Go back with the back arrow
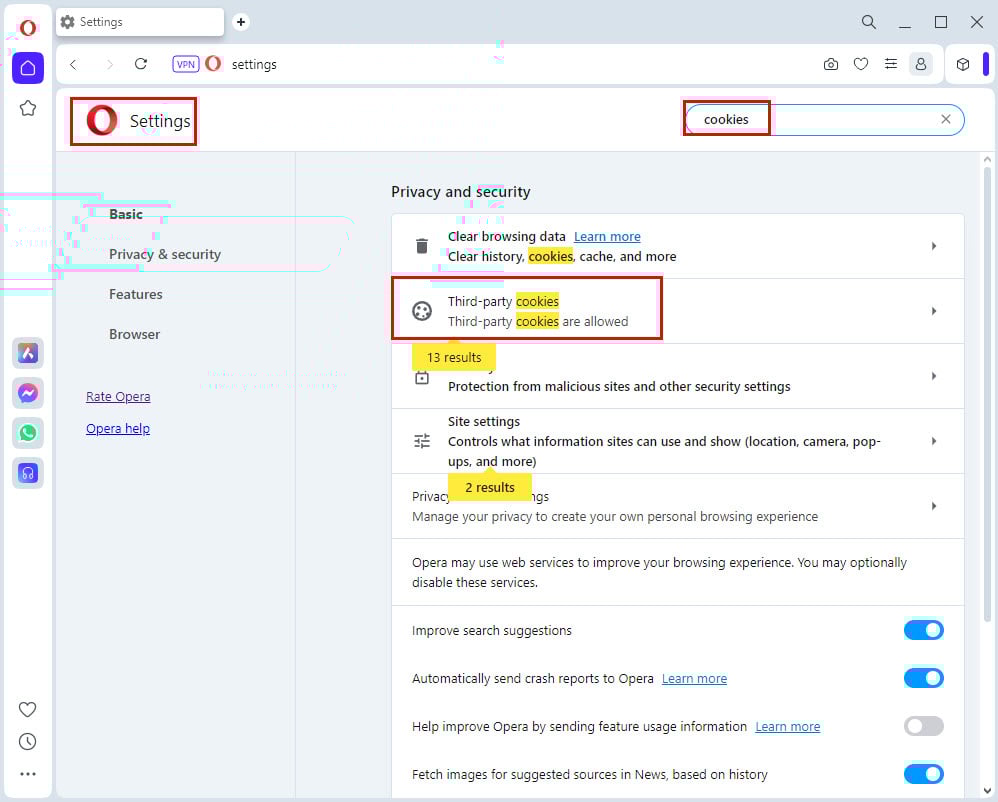Viewport: 998px width, 802px height. tap(74, 64)
